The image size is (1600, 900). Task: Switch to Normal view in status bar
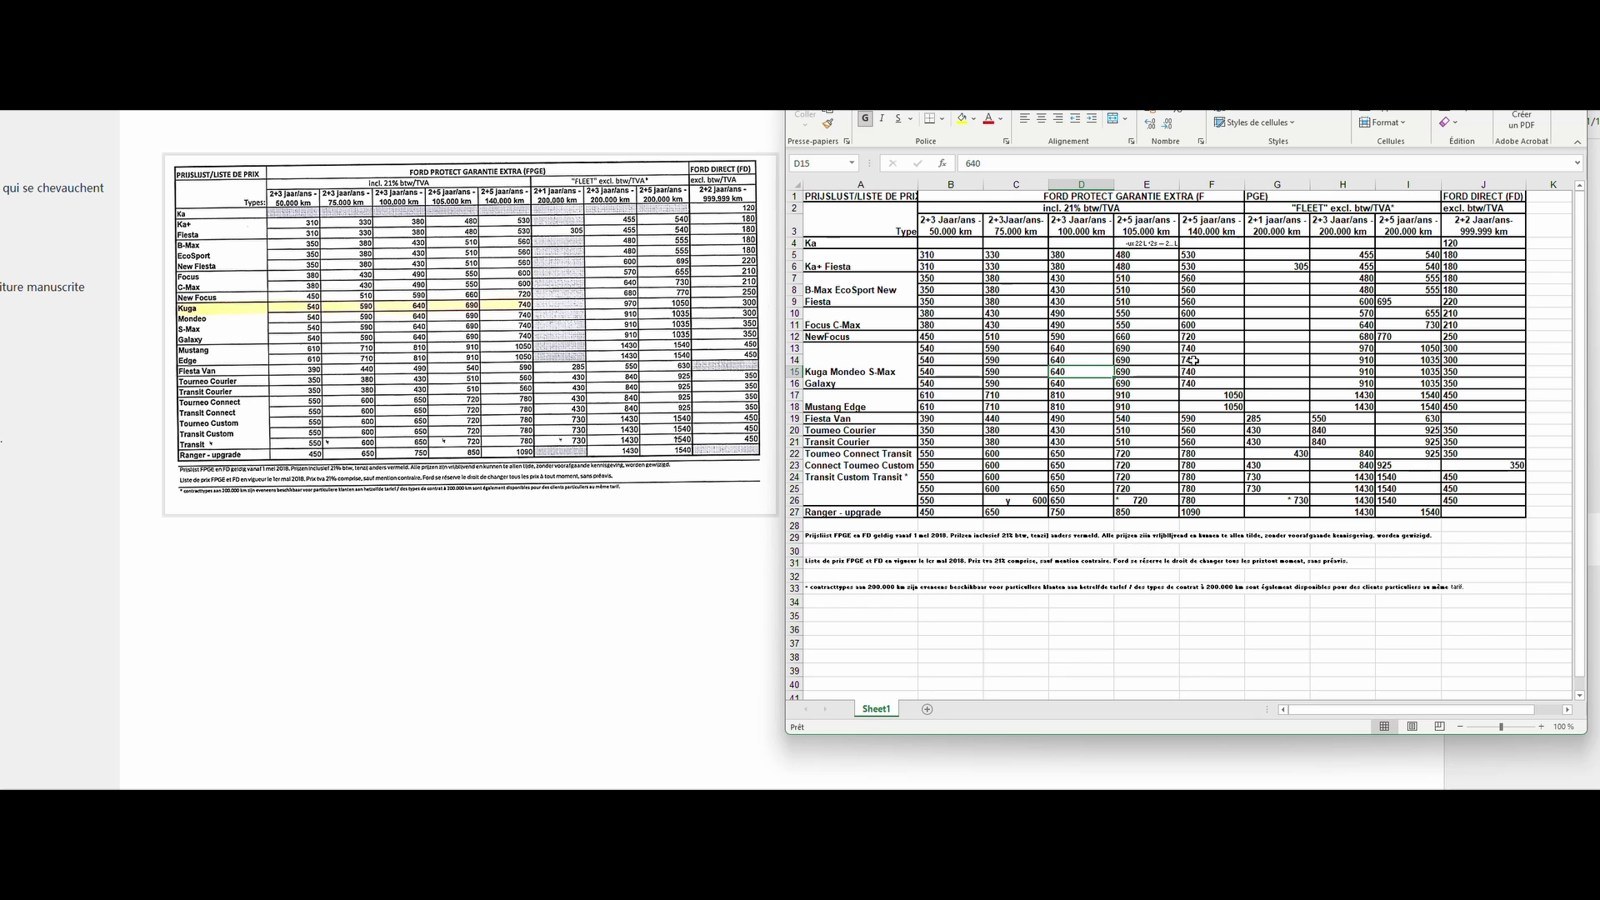1384,727
